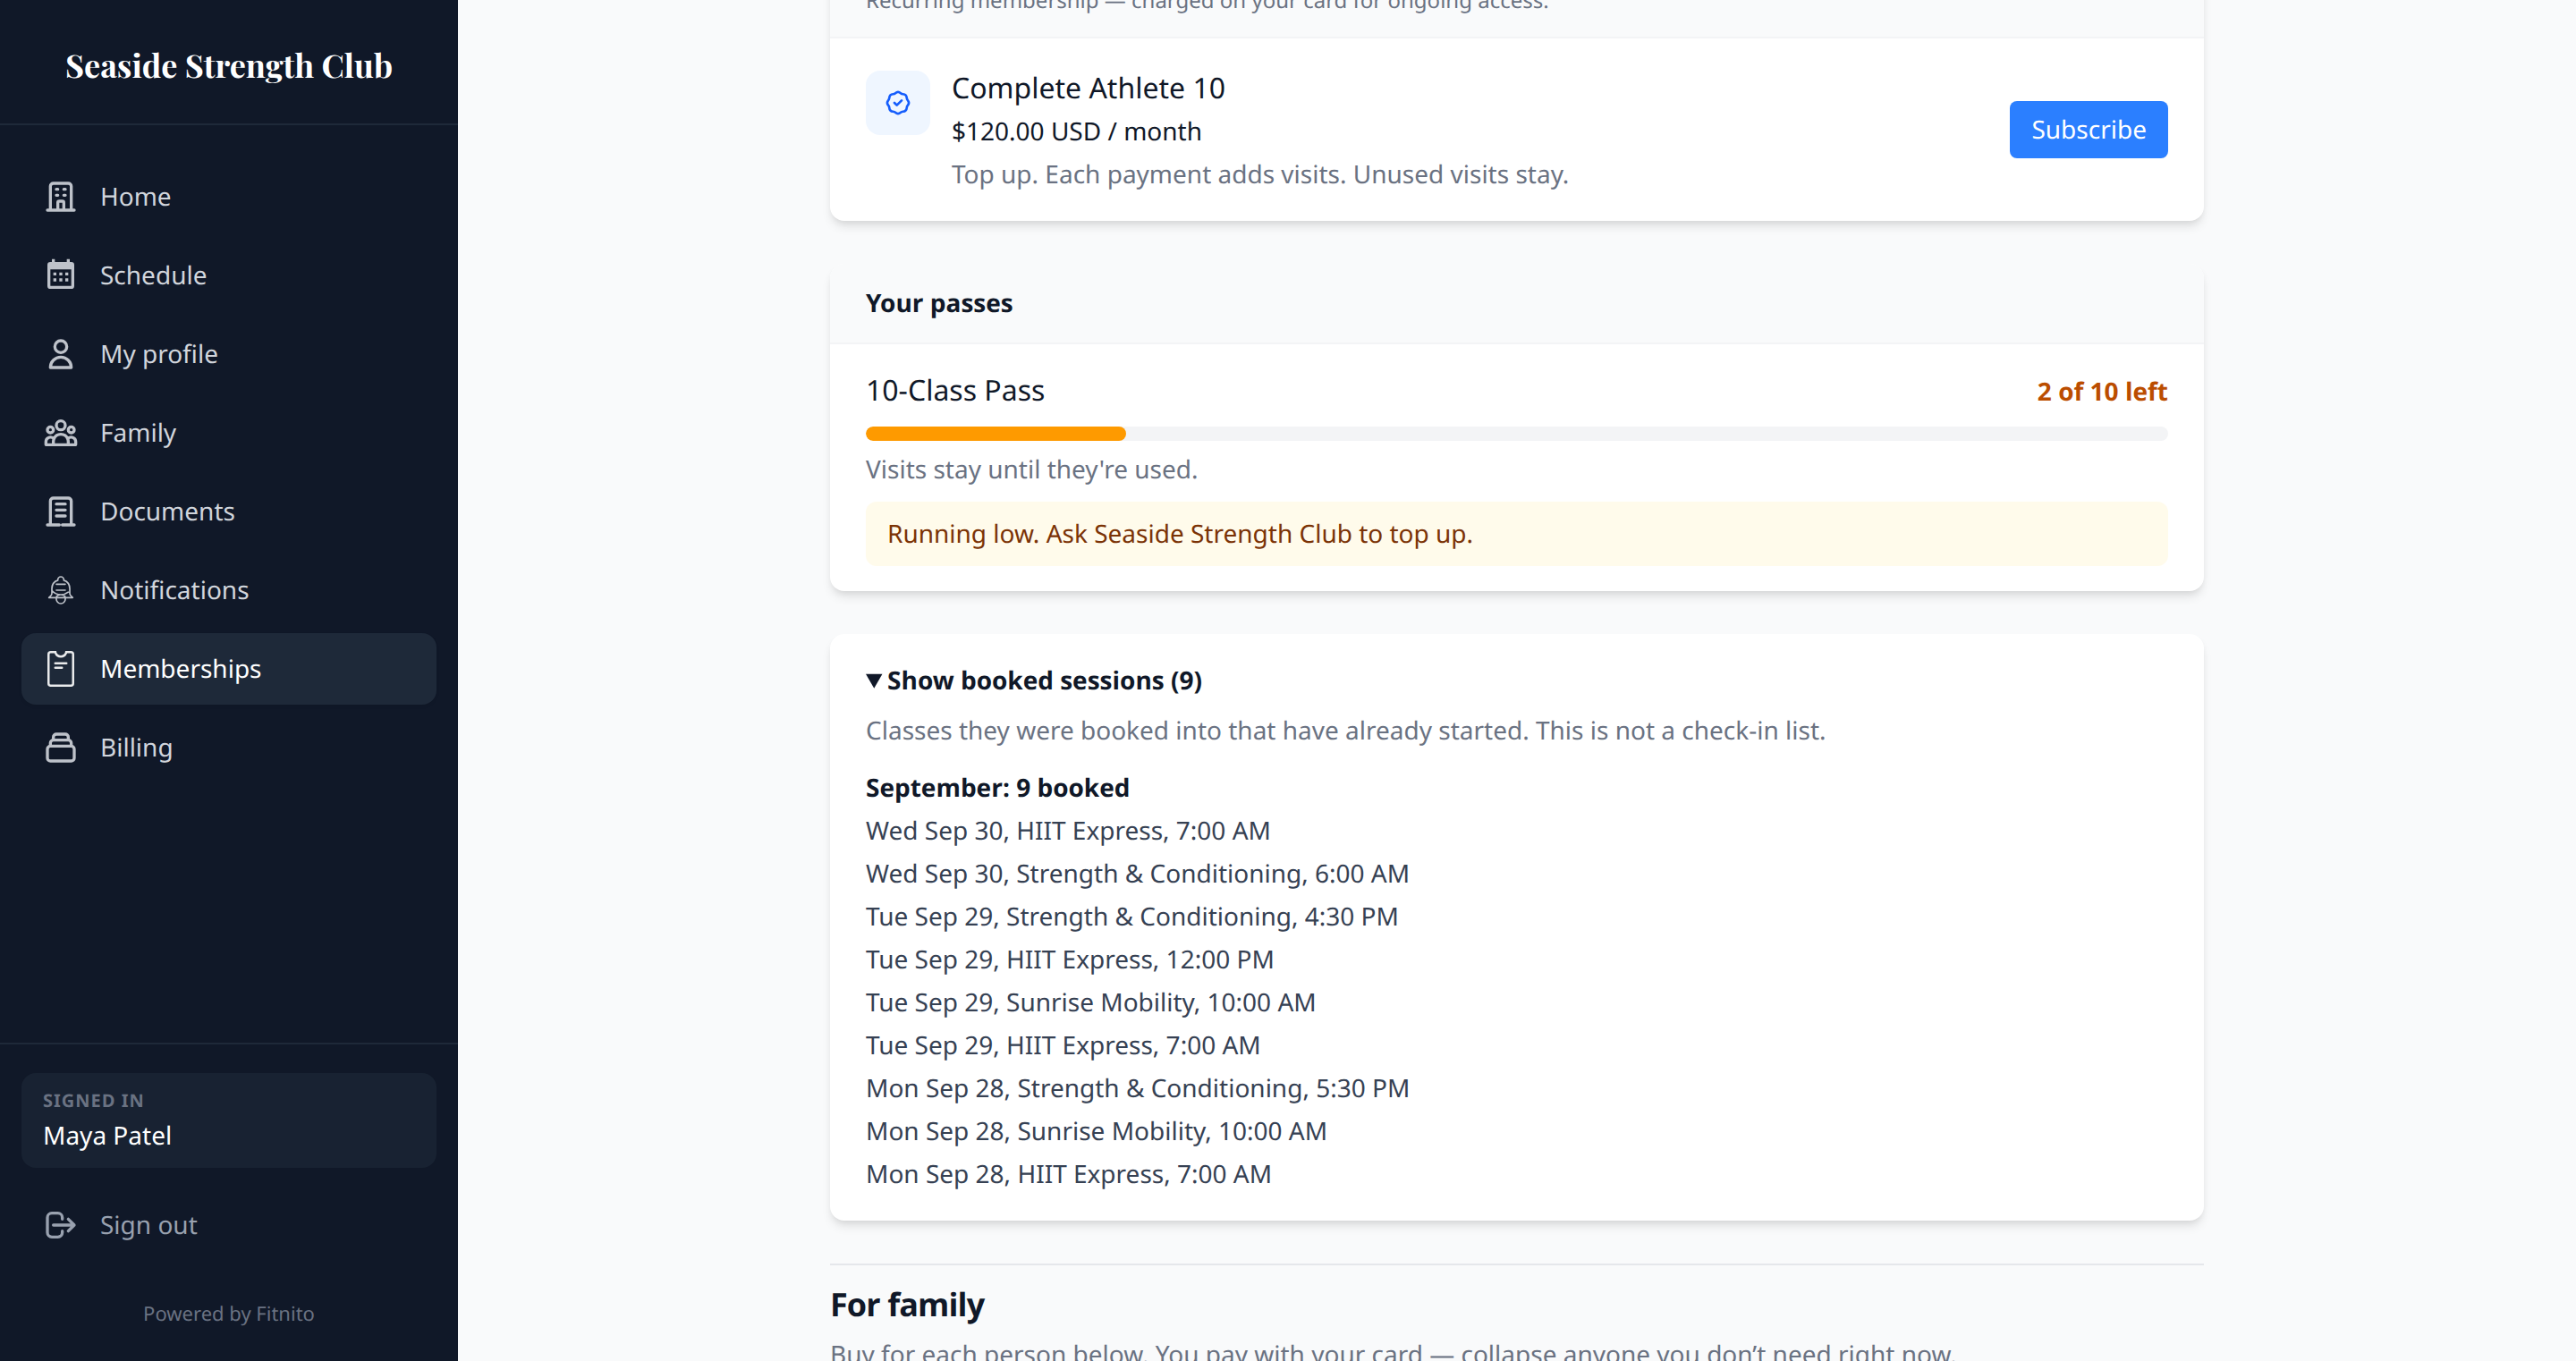
Task: Click 'Tue Sep 29, HIIT Express, 7:00 AM'
Action: (1062, 1046)
